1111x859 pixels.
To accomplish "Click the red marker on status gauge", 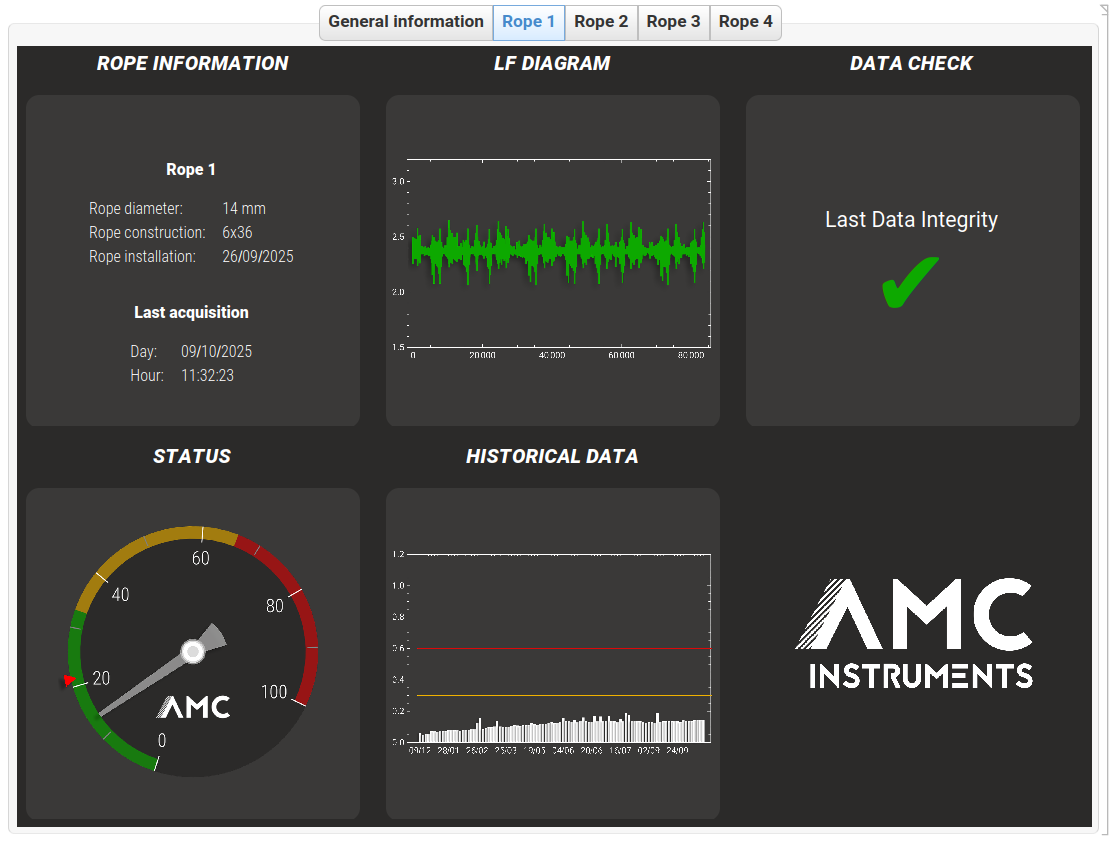I will [x=68, y=681].
